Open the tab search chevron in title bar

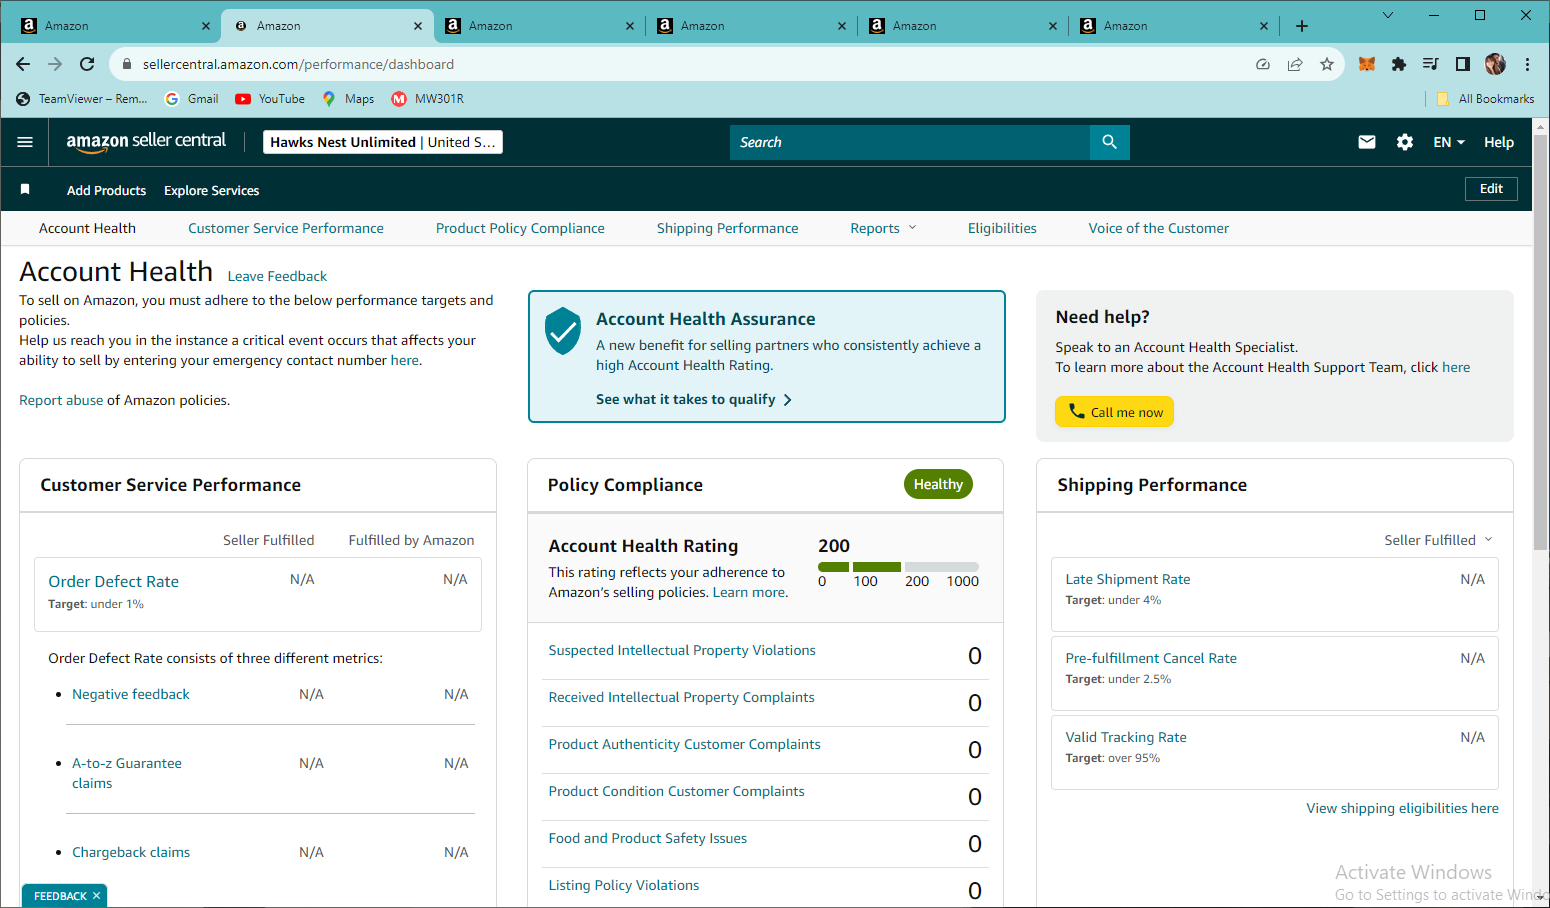click(1388, 15)
